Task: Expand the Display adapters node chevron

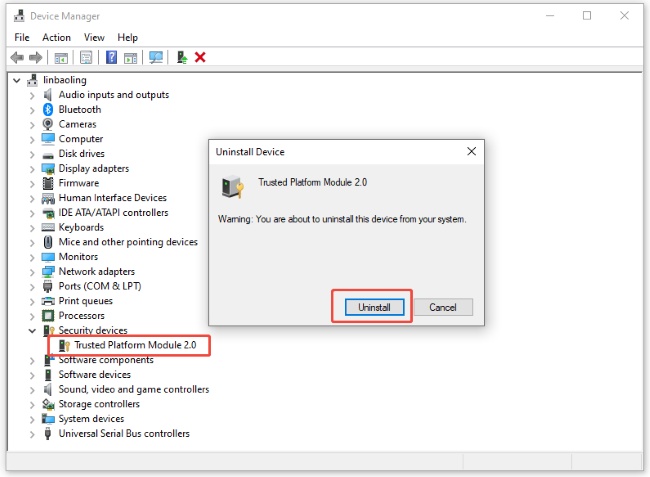Action: point(32,169)
